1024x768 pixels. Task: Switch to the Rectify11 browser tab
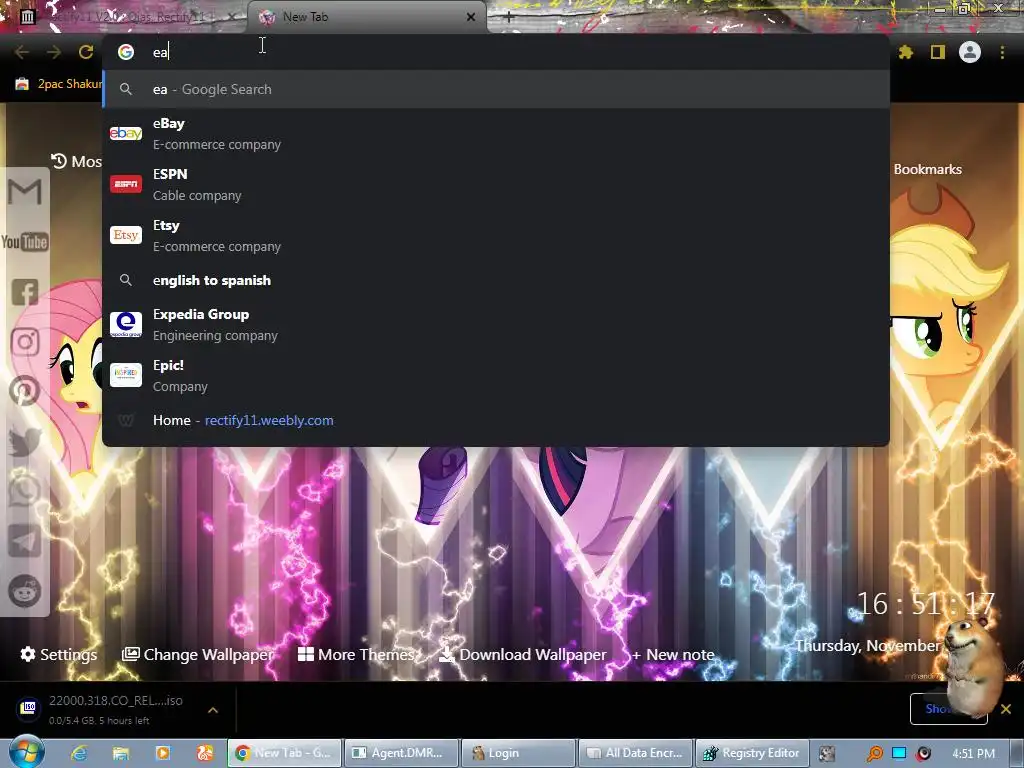(x=127, y=18)
